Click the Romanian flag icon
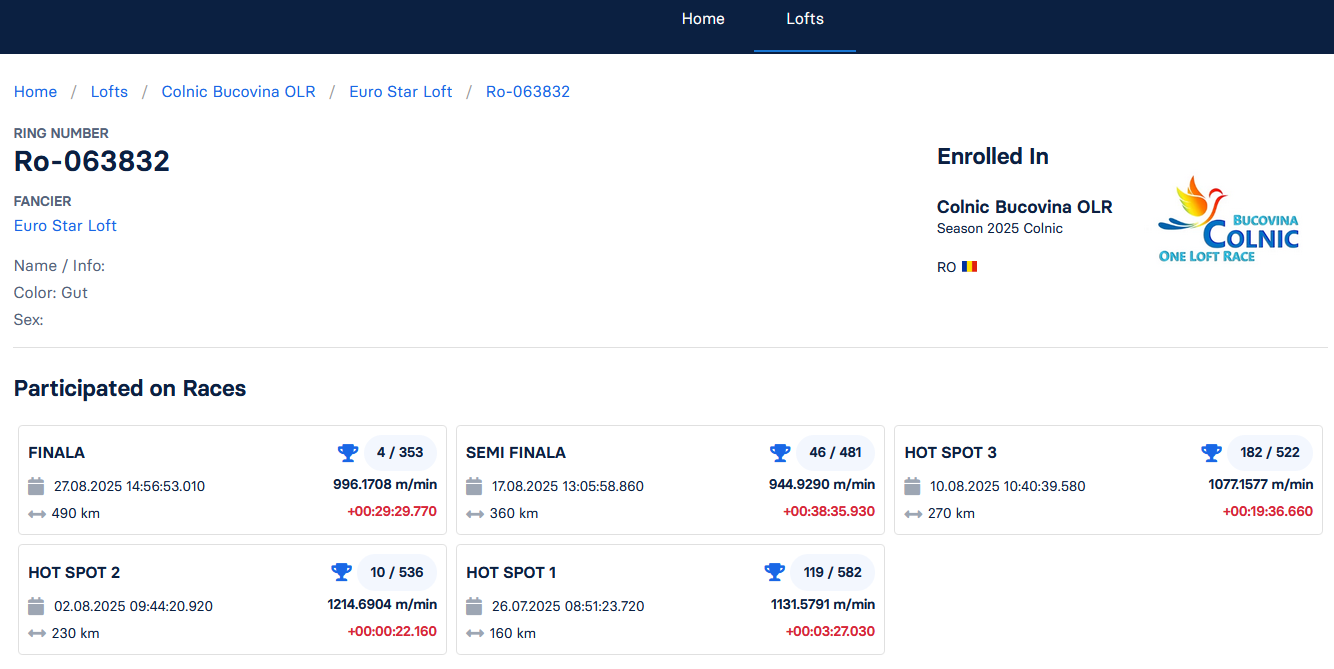The image size is (1334, 669). point(969,267)
